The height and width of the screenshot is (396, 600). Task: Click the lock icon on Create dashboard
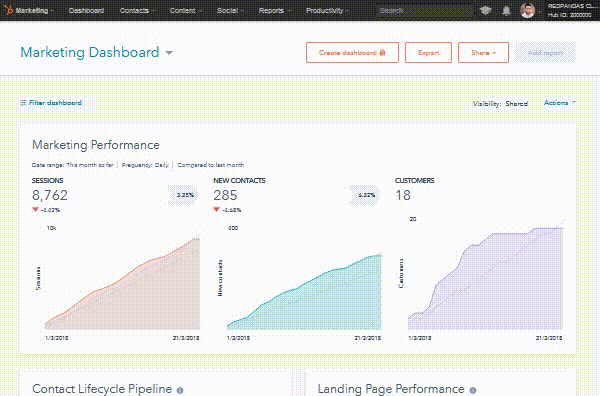pyautogui.click(x=382, y=52)
